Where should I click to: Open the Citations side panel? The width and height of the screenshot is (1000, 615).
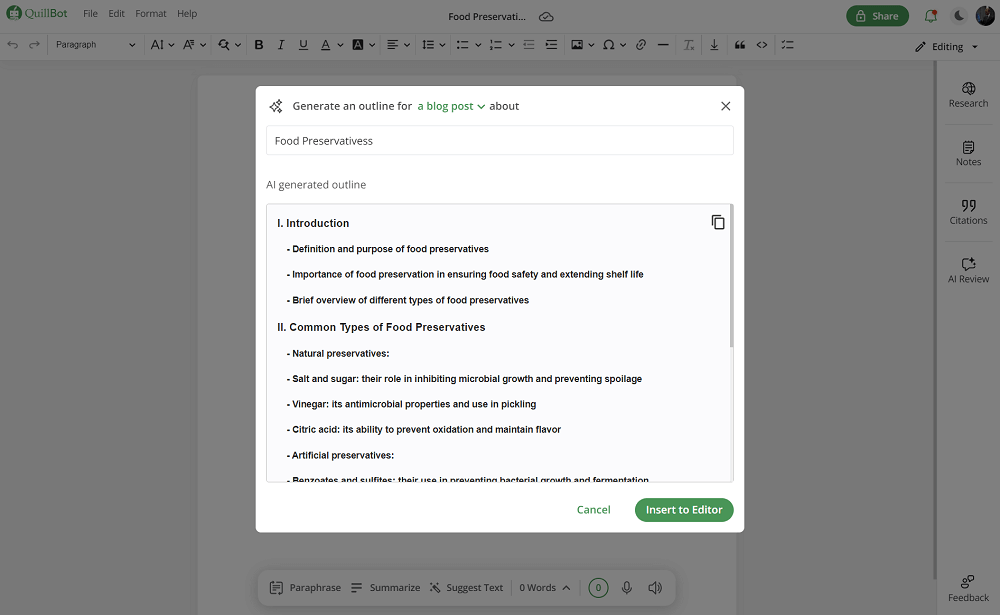(968, 212)
